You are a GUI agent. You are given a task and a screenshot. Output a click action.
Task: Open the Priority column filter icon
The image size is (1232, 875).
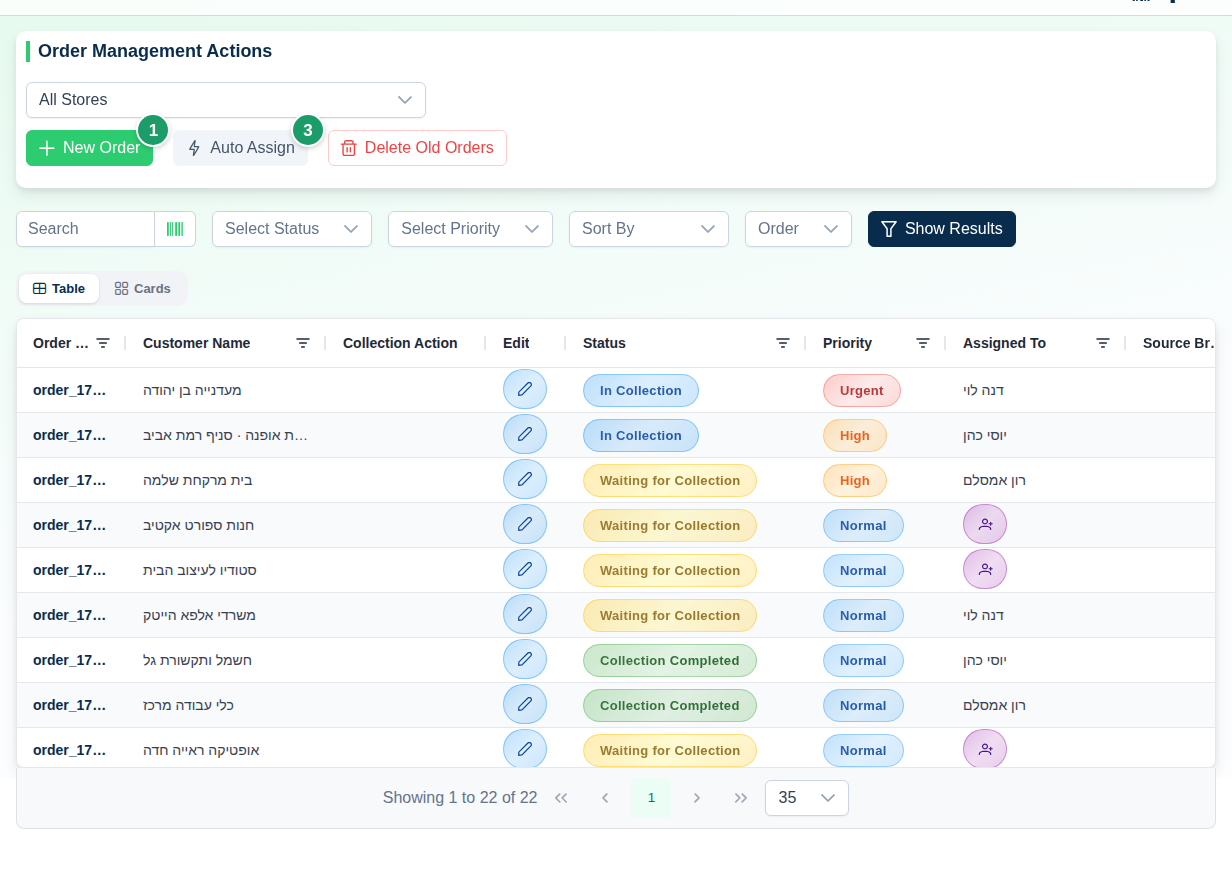click(923, 343)
